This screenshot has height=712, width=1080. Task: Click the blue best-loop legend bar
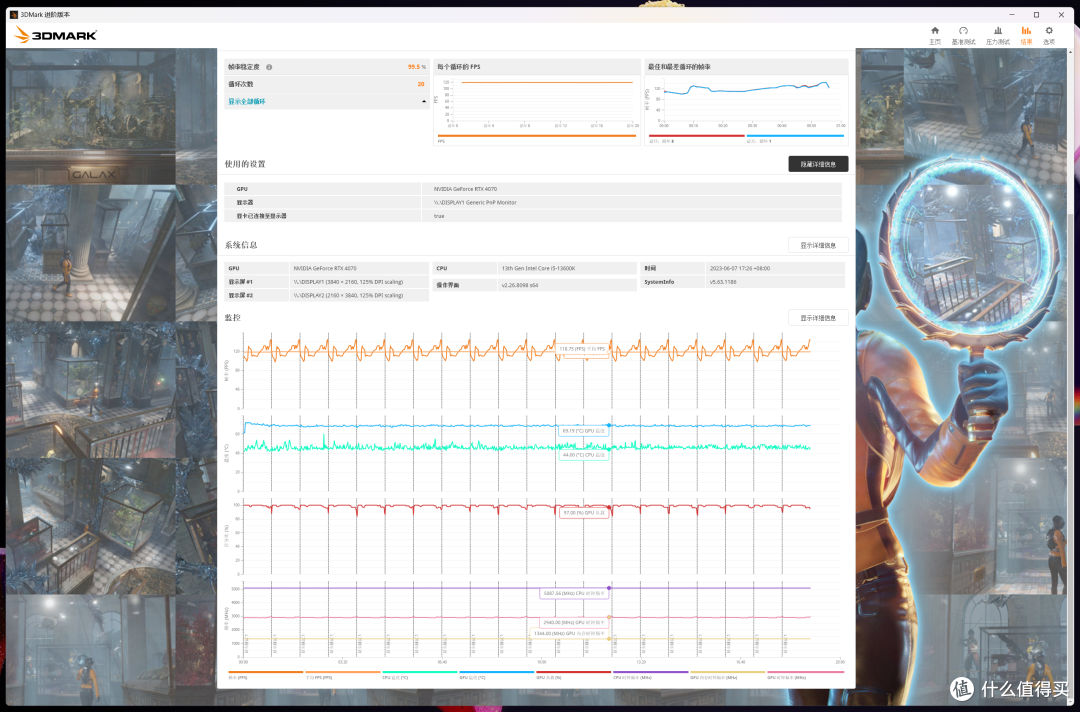tap(795, 138)
